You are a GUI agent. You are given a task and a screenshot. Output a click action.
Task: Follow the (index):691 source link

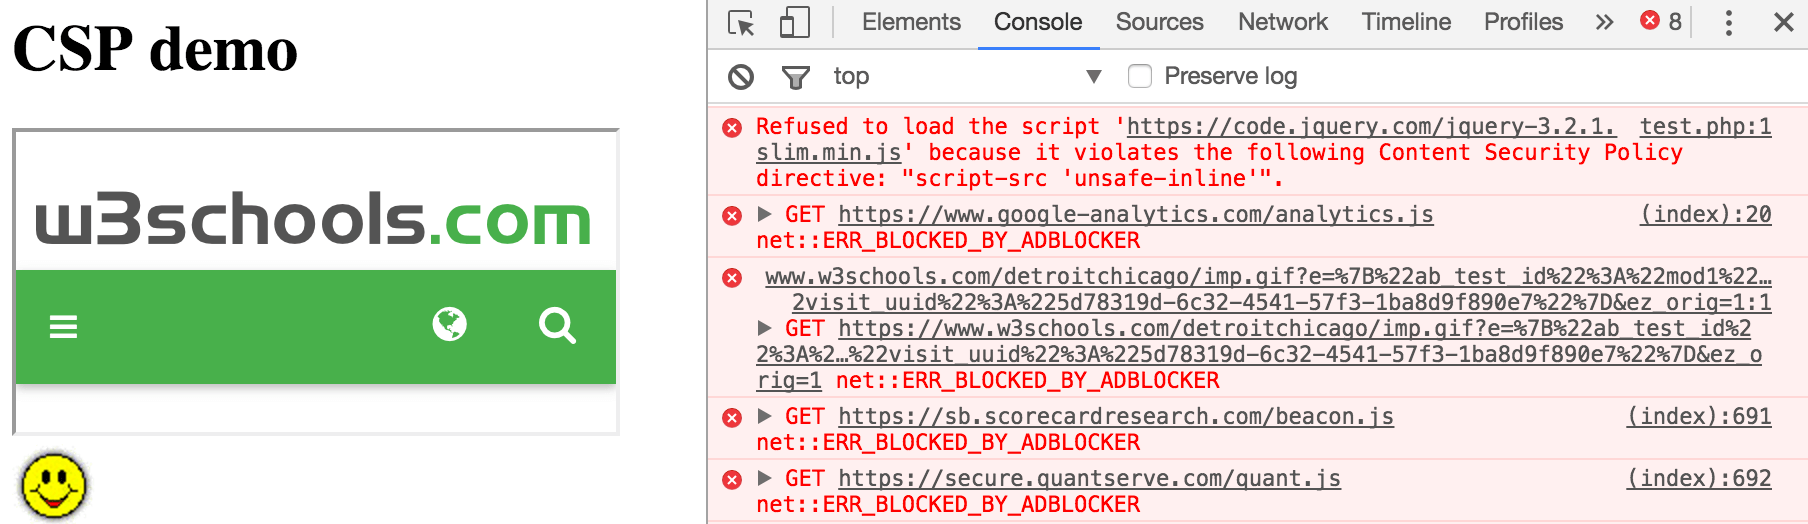coord(1699,416)
